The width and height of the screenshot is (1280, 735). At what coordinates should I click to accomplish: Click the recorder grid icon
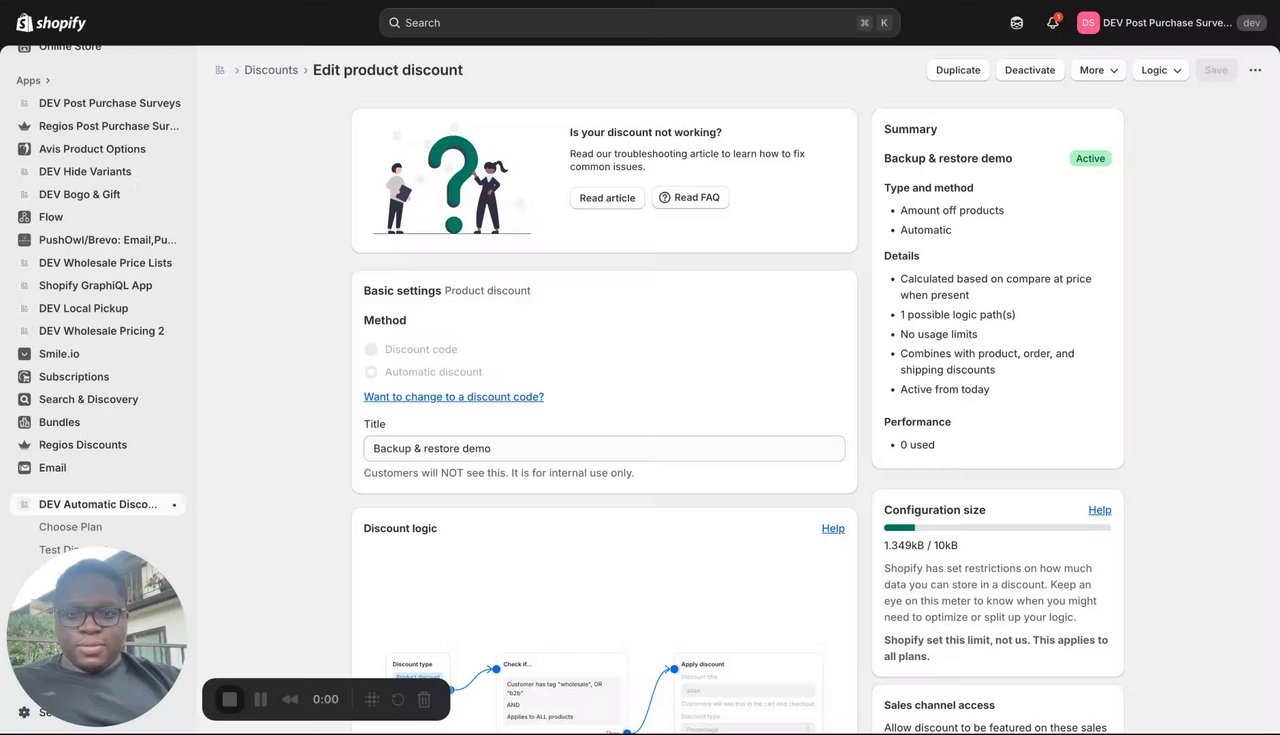click(x=372, y=699)
